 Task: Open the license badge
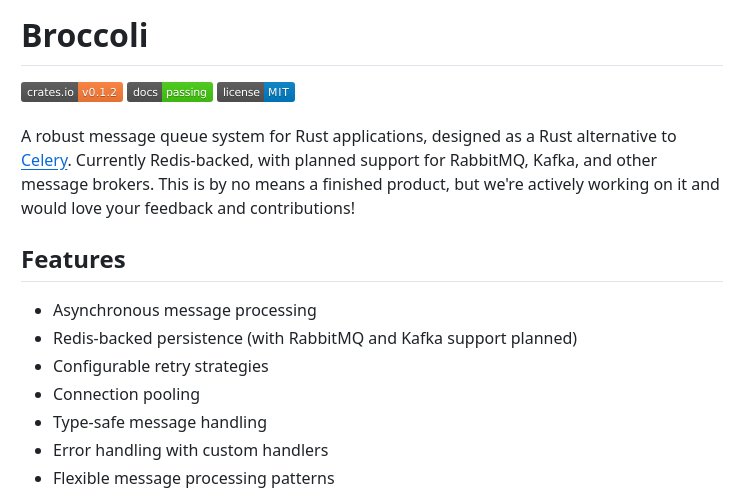click(x=256, y=92)
